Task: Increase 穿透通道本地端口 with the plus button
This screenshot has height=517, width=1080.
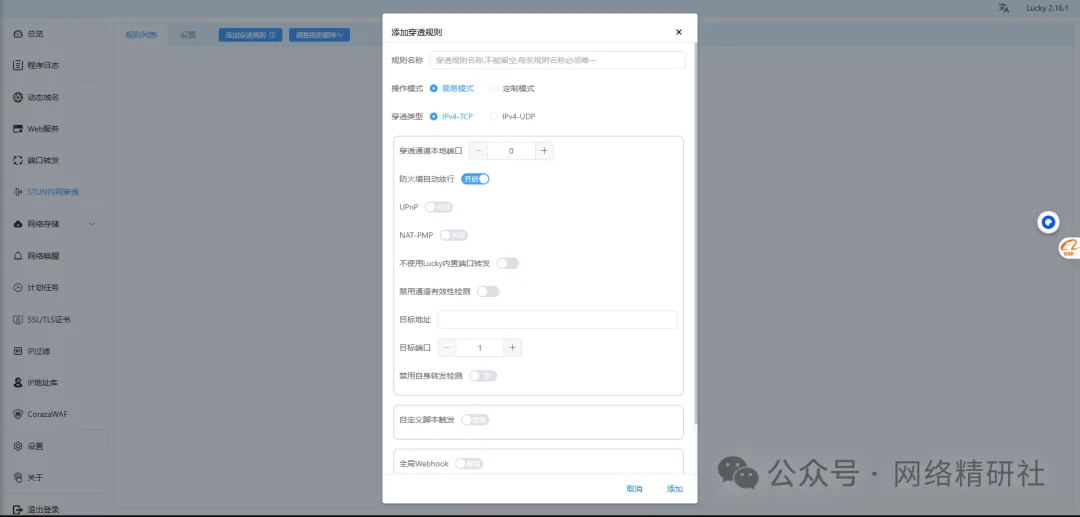Action: (x=544, y=151)
